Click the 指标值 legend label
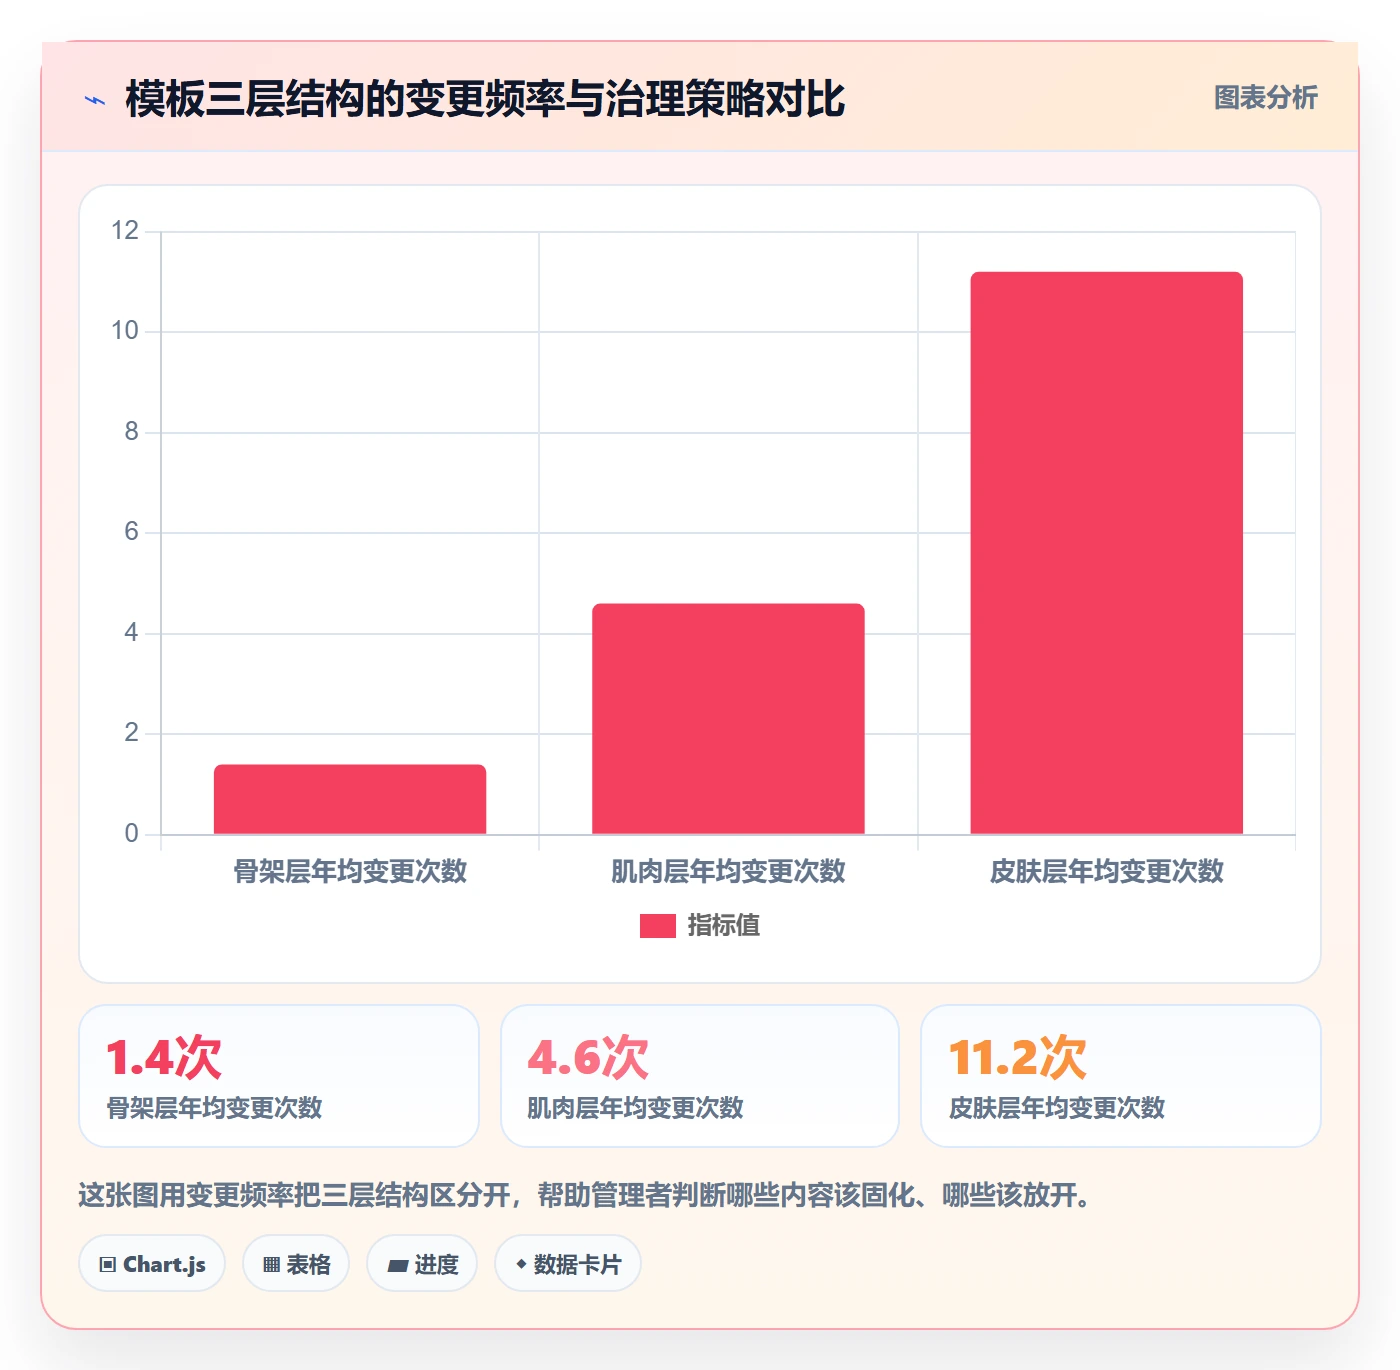1400x1370 pixels. (724, 926)
